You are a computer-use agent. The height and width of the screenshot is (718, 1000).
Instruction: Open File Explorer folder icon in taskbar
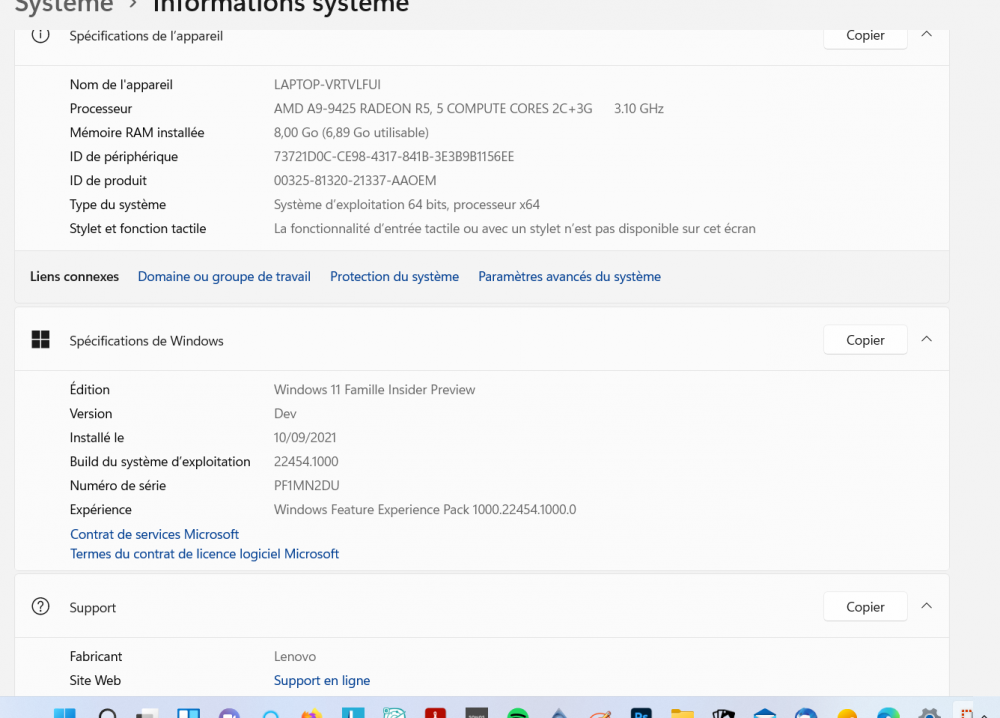click(x=682, y=713)
